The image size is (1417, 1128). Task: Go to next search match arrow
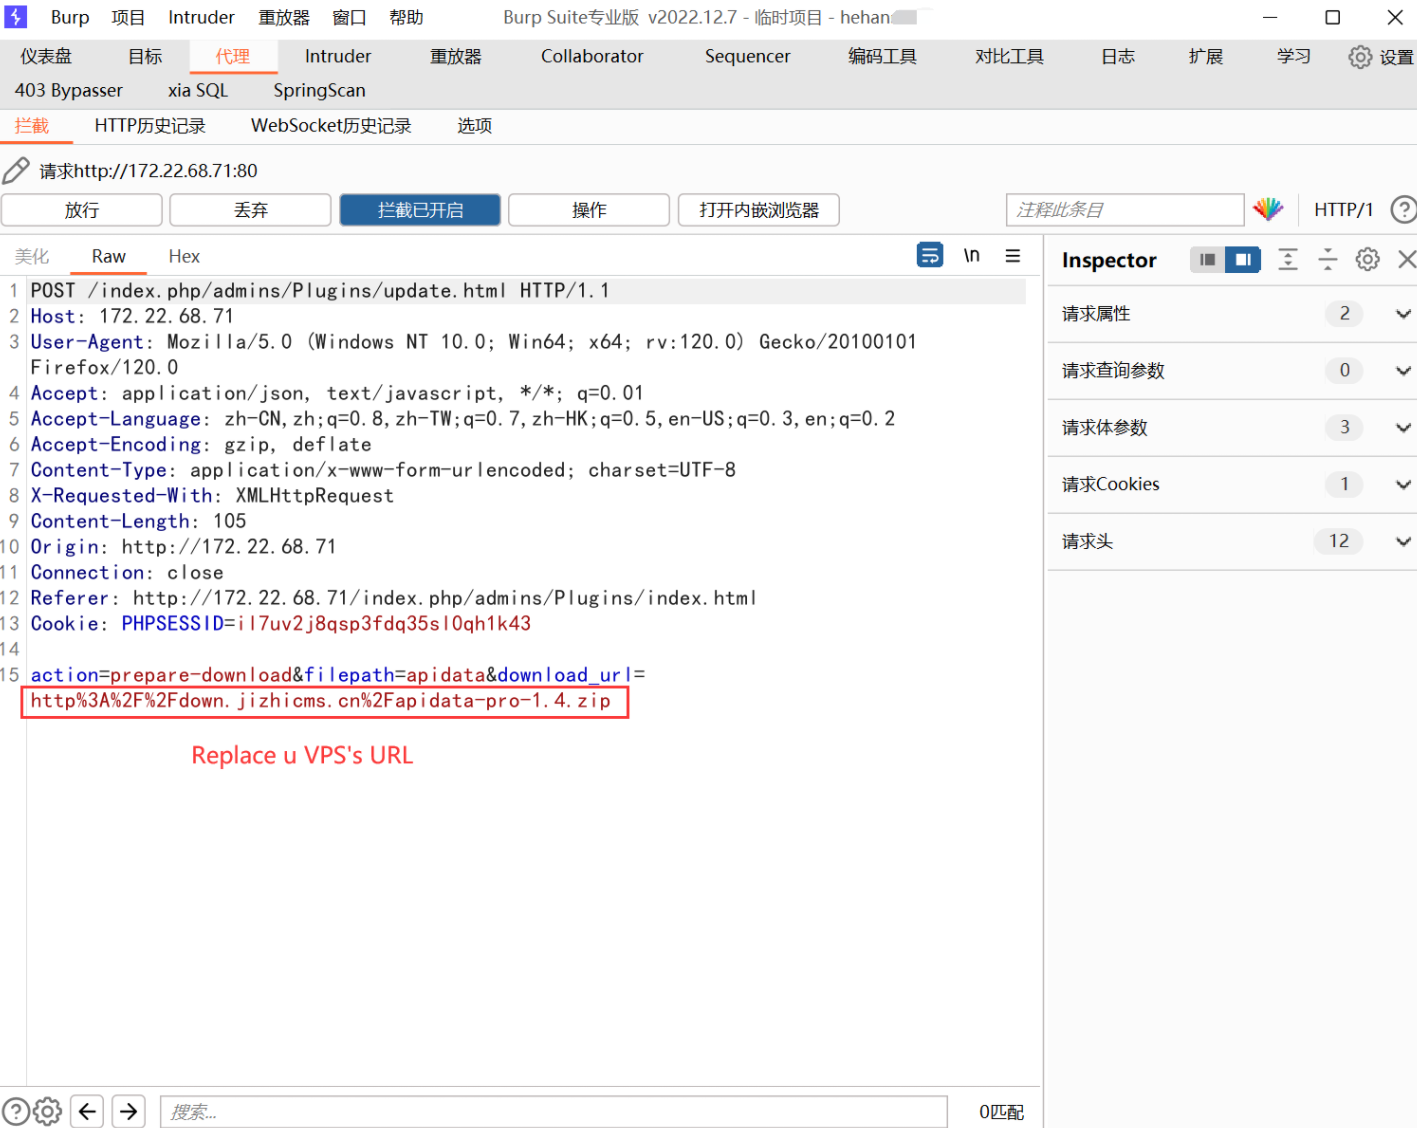pos(129,1111)
